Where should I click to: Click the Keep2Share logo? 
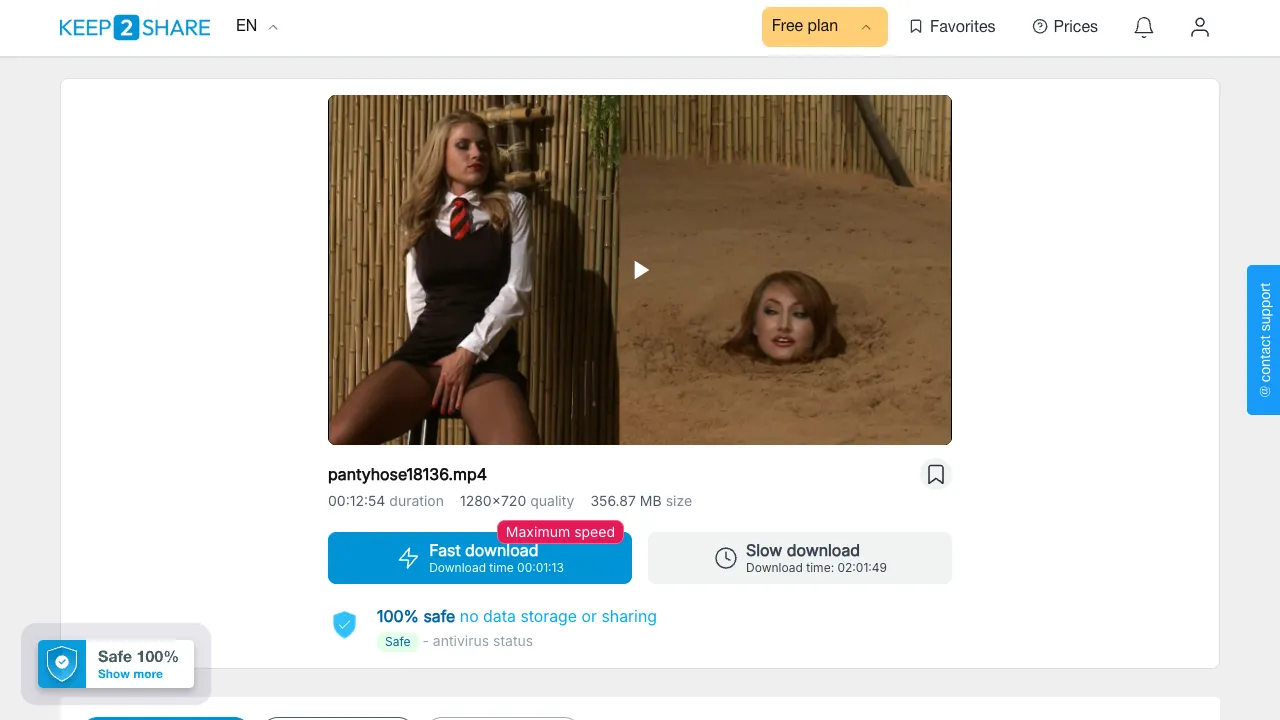tap(135, 27)
